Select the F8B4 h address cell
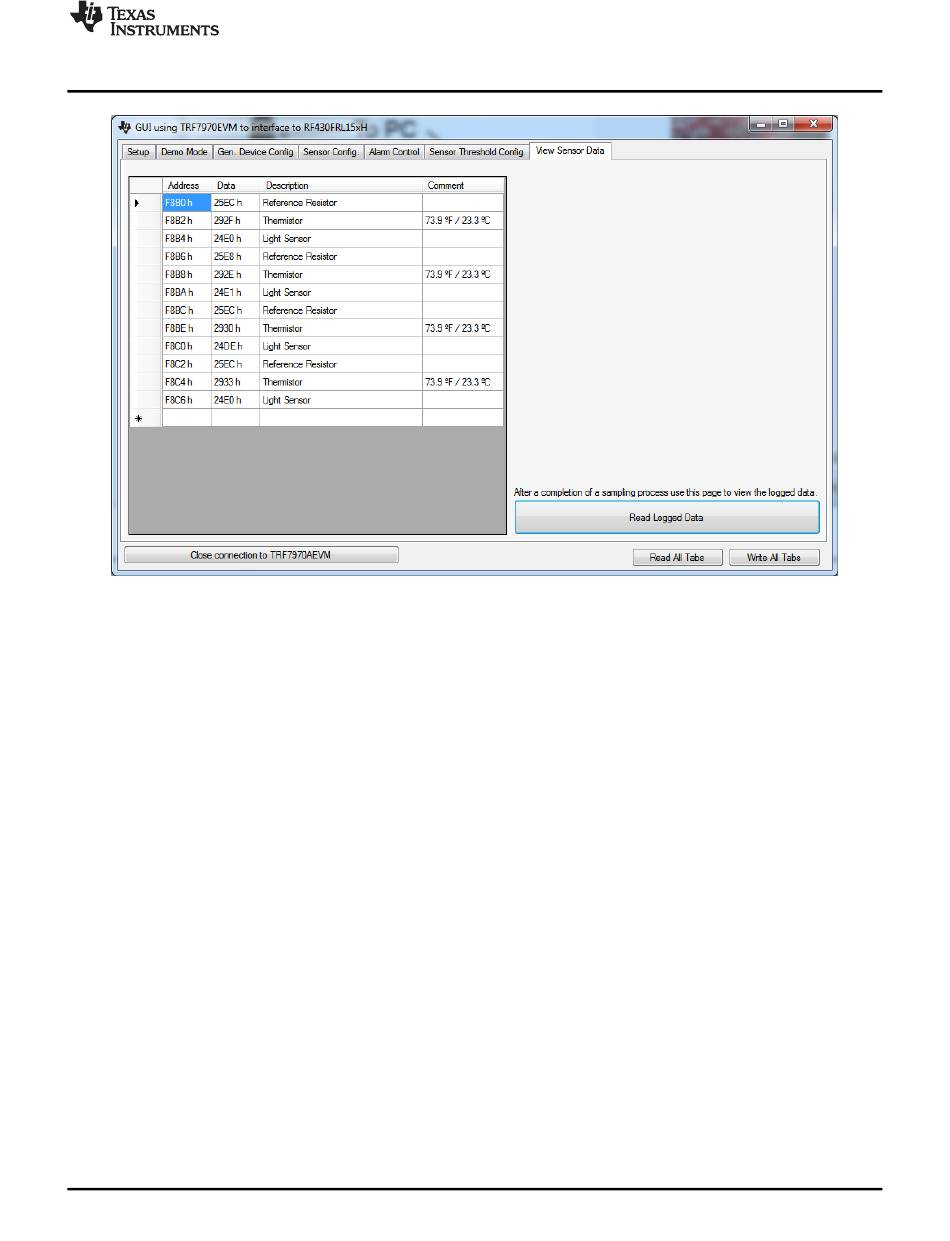The height and width of the screenshot is (1241, 950). [x=187, y=239]
